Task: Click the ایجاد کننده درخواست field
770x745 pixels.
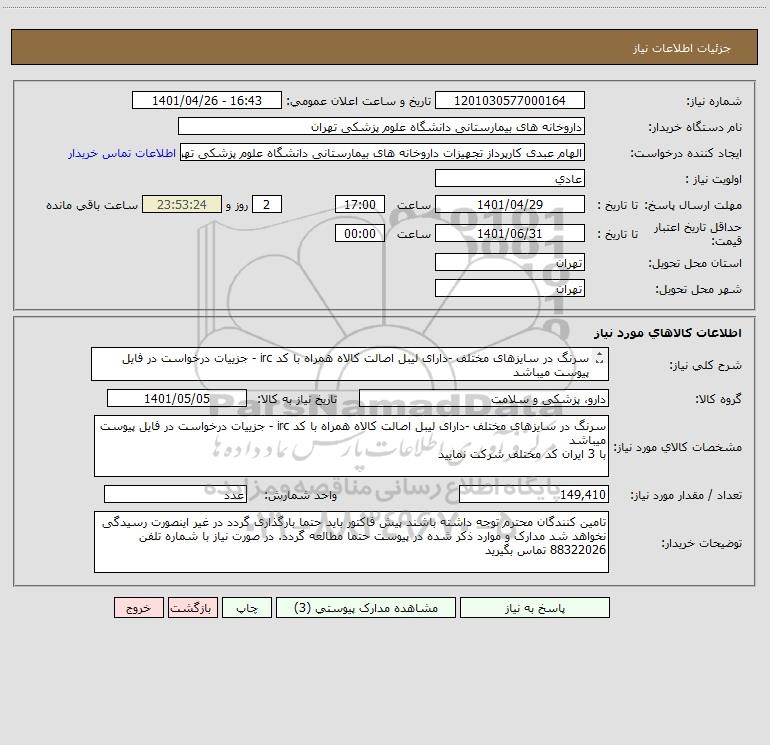Action: (x=383, y=153)
